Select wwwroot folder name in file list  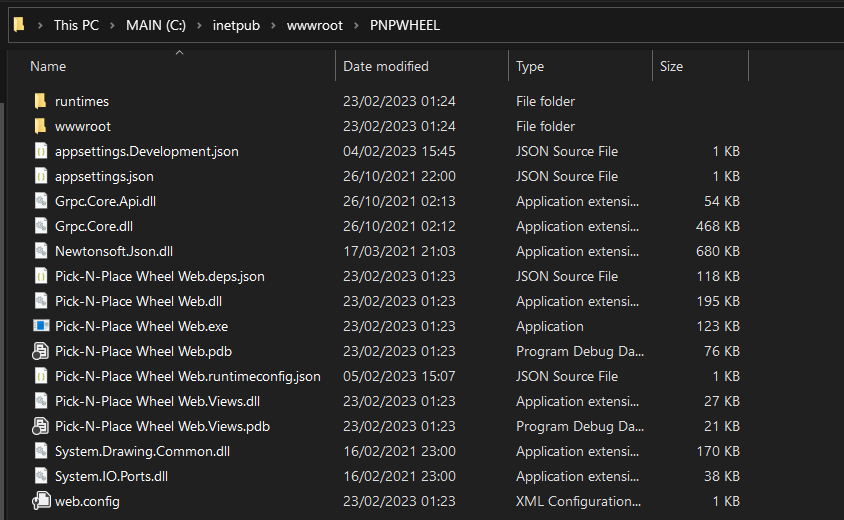point(83,127)
